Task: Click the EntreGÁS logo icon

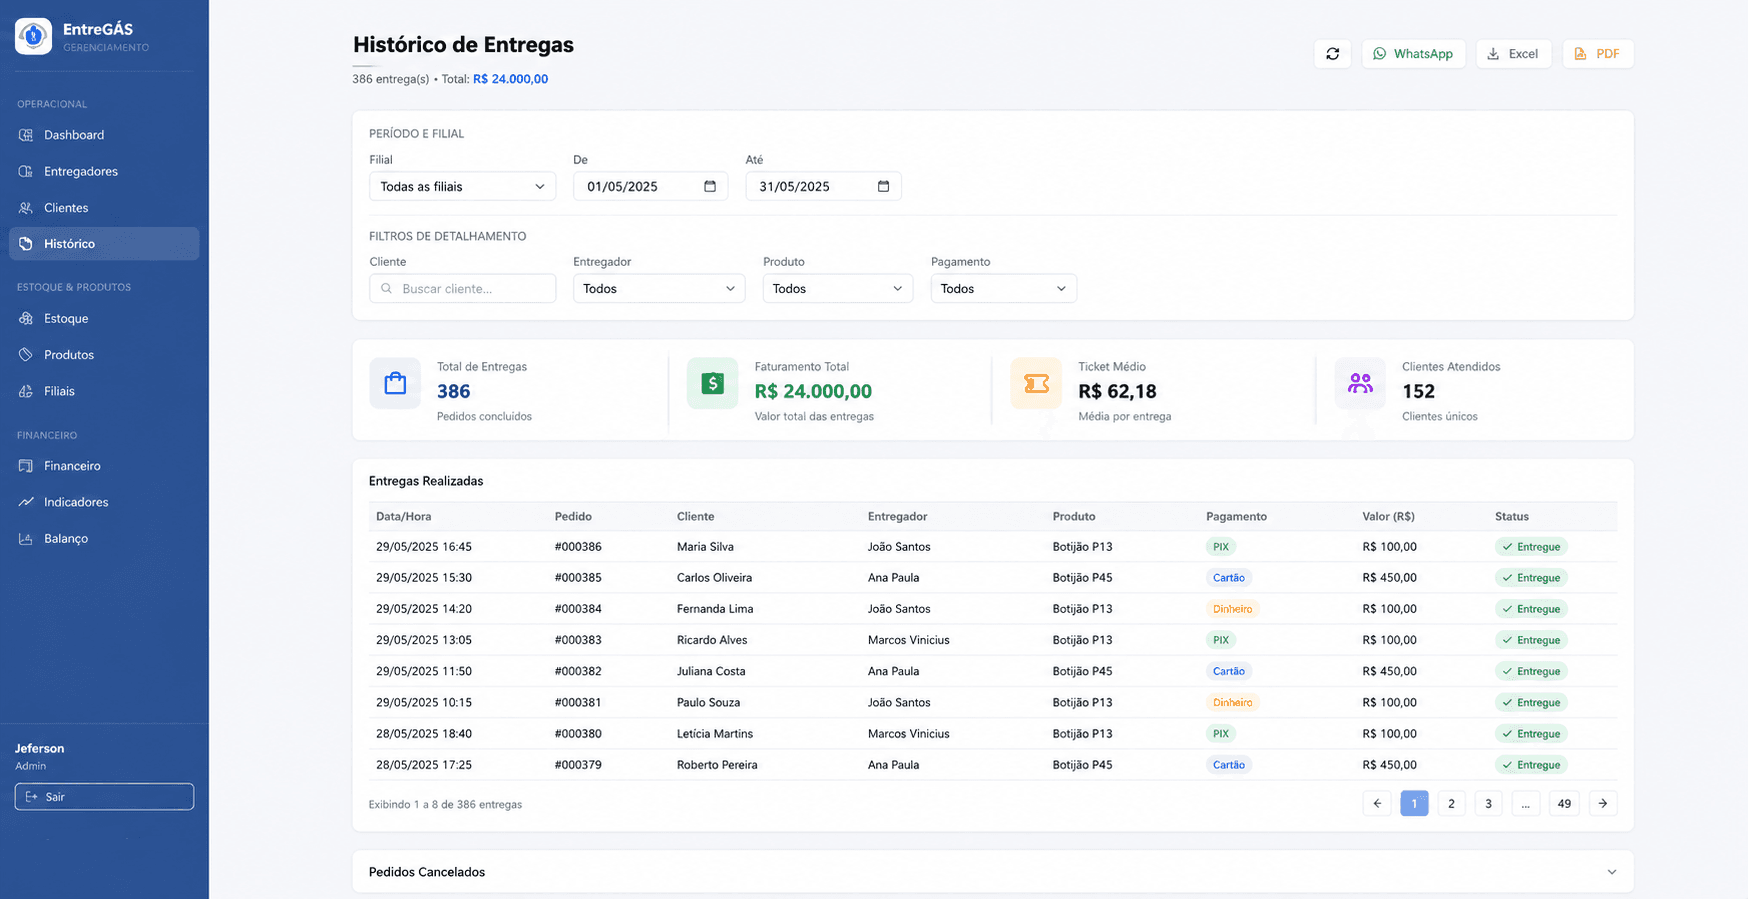Action: [x=34, y=36]
